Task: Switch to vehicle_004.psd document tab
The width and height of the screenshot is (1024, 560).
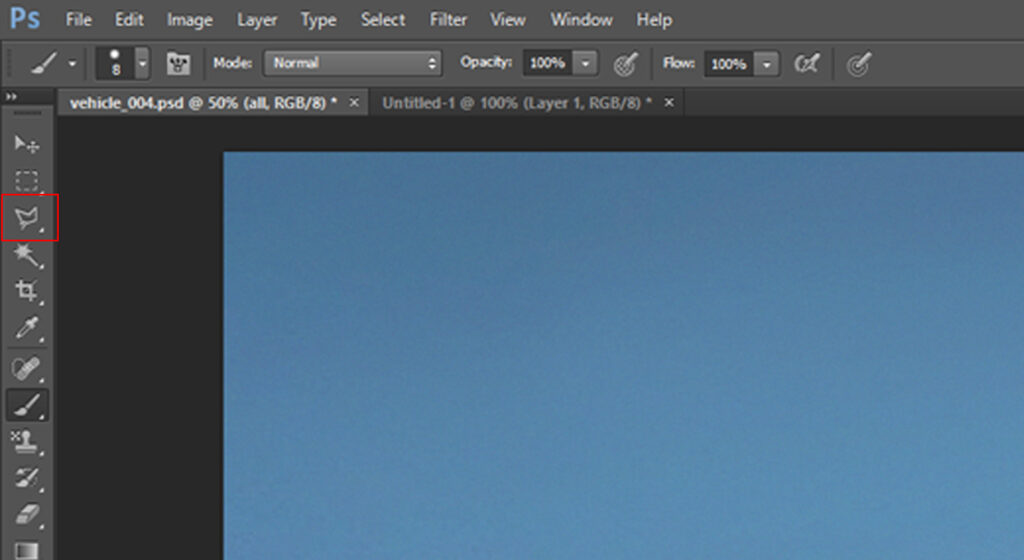Action: click(x=203, y=102)
